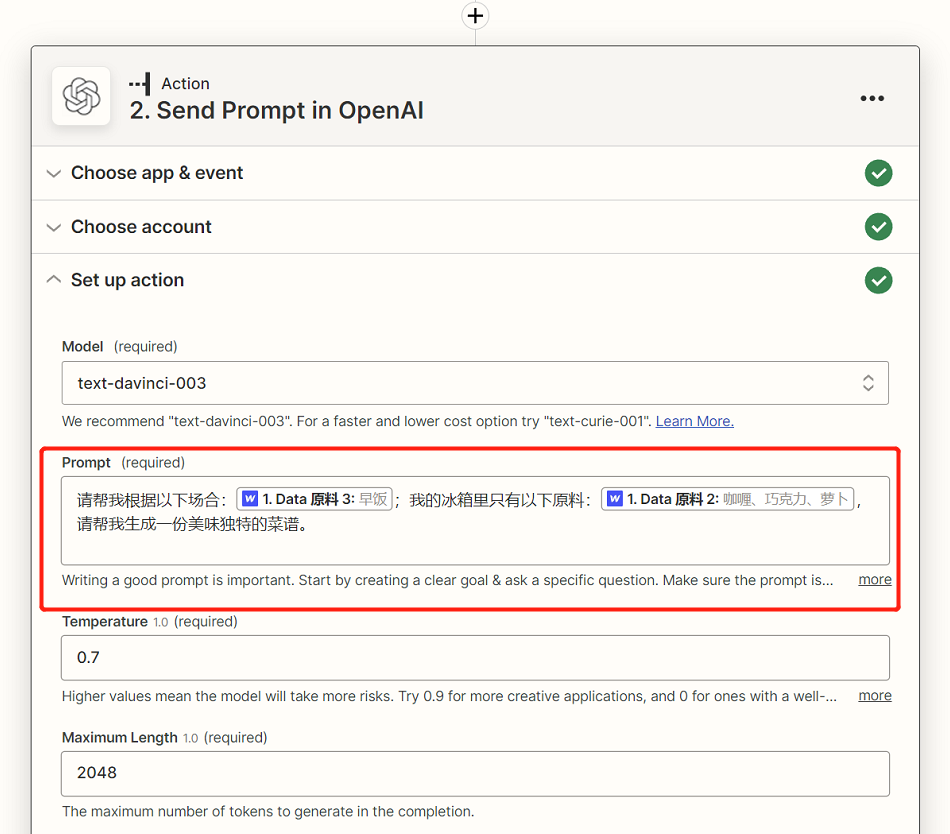Select the Data 原料 2 咖喱 pill

(x=728, y=499)
